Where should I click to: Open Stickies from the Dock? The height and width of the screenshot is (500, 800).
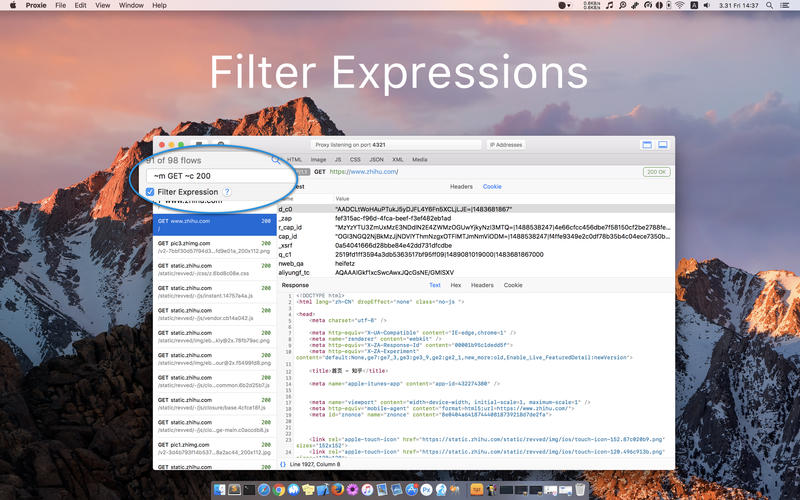(308, 490)
